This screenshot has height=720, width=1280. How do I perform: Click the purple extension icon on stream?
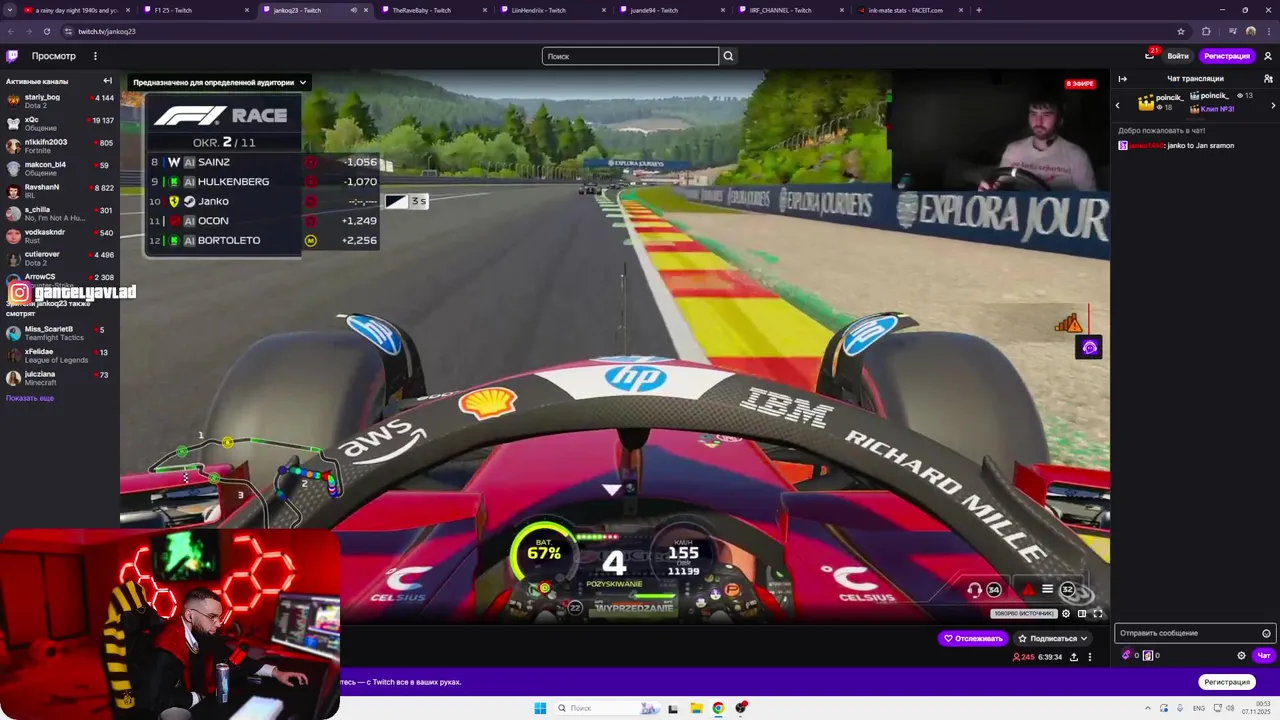click(1089, 347)
